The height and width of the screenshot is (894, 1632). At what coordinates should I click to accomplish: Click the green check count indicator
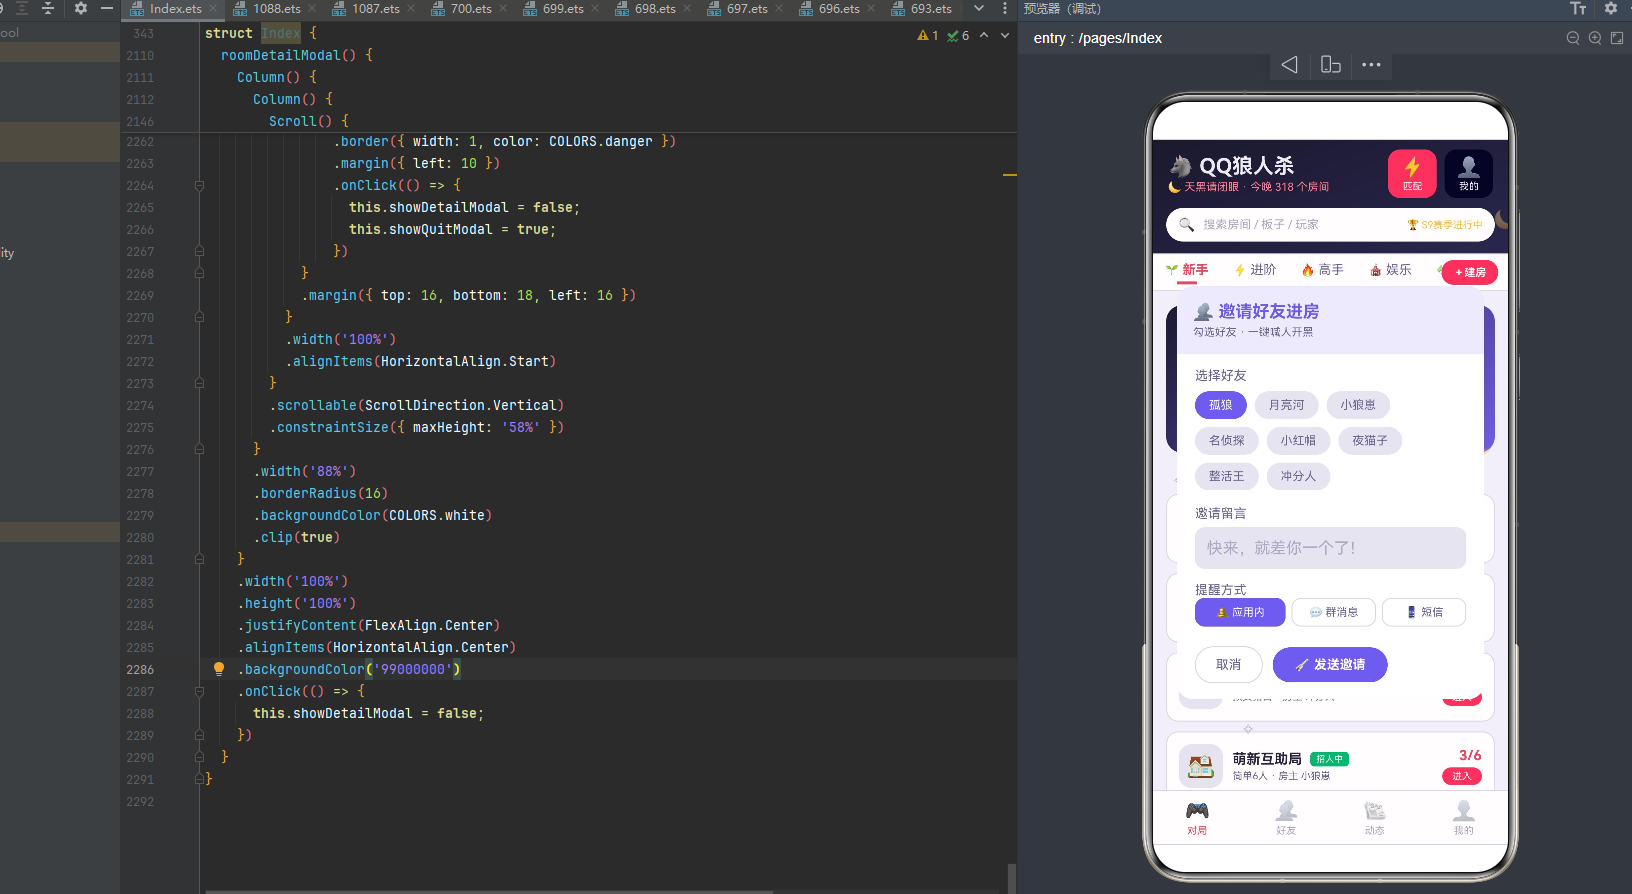pyautogui.click(x=958, y=35)
